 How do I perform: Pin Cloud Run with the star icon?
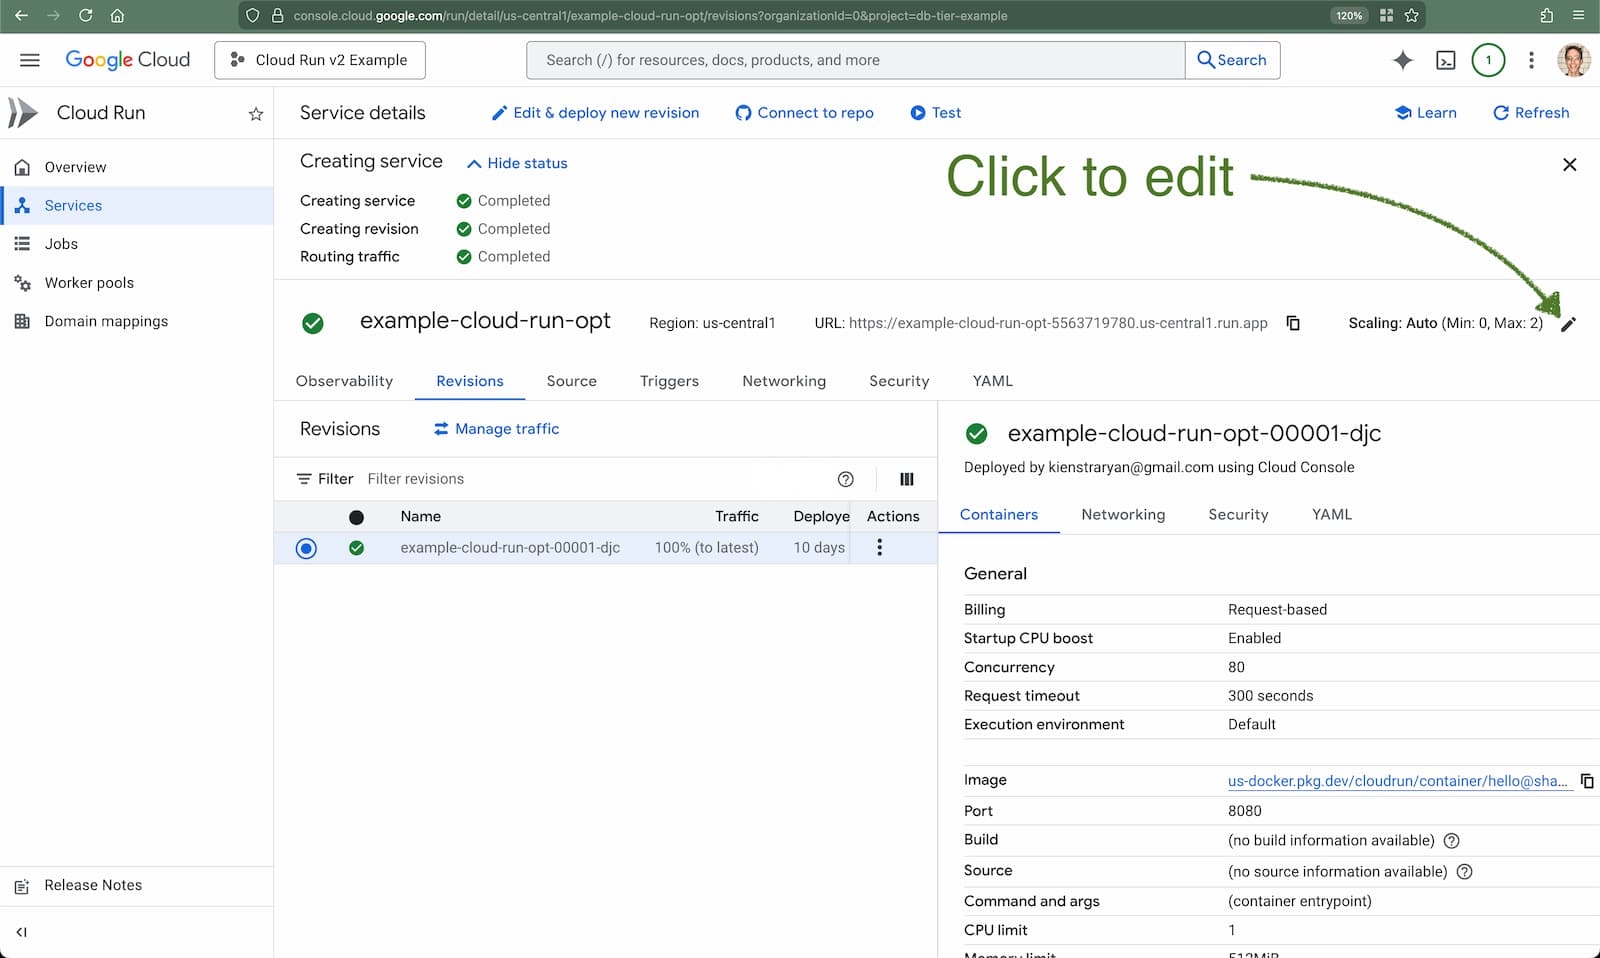pos(256,114)
